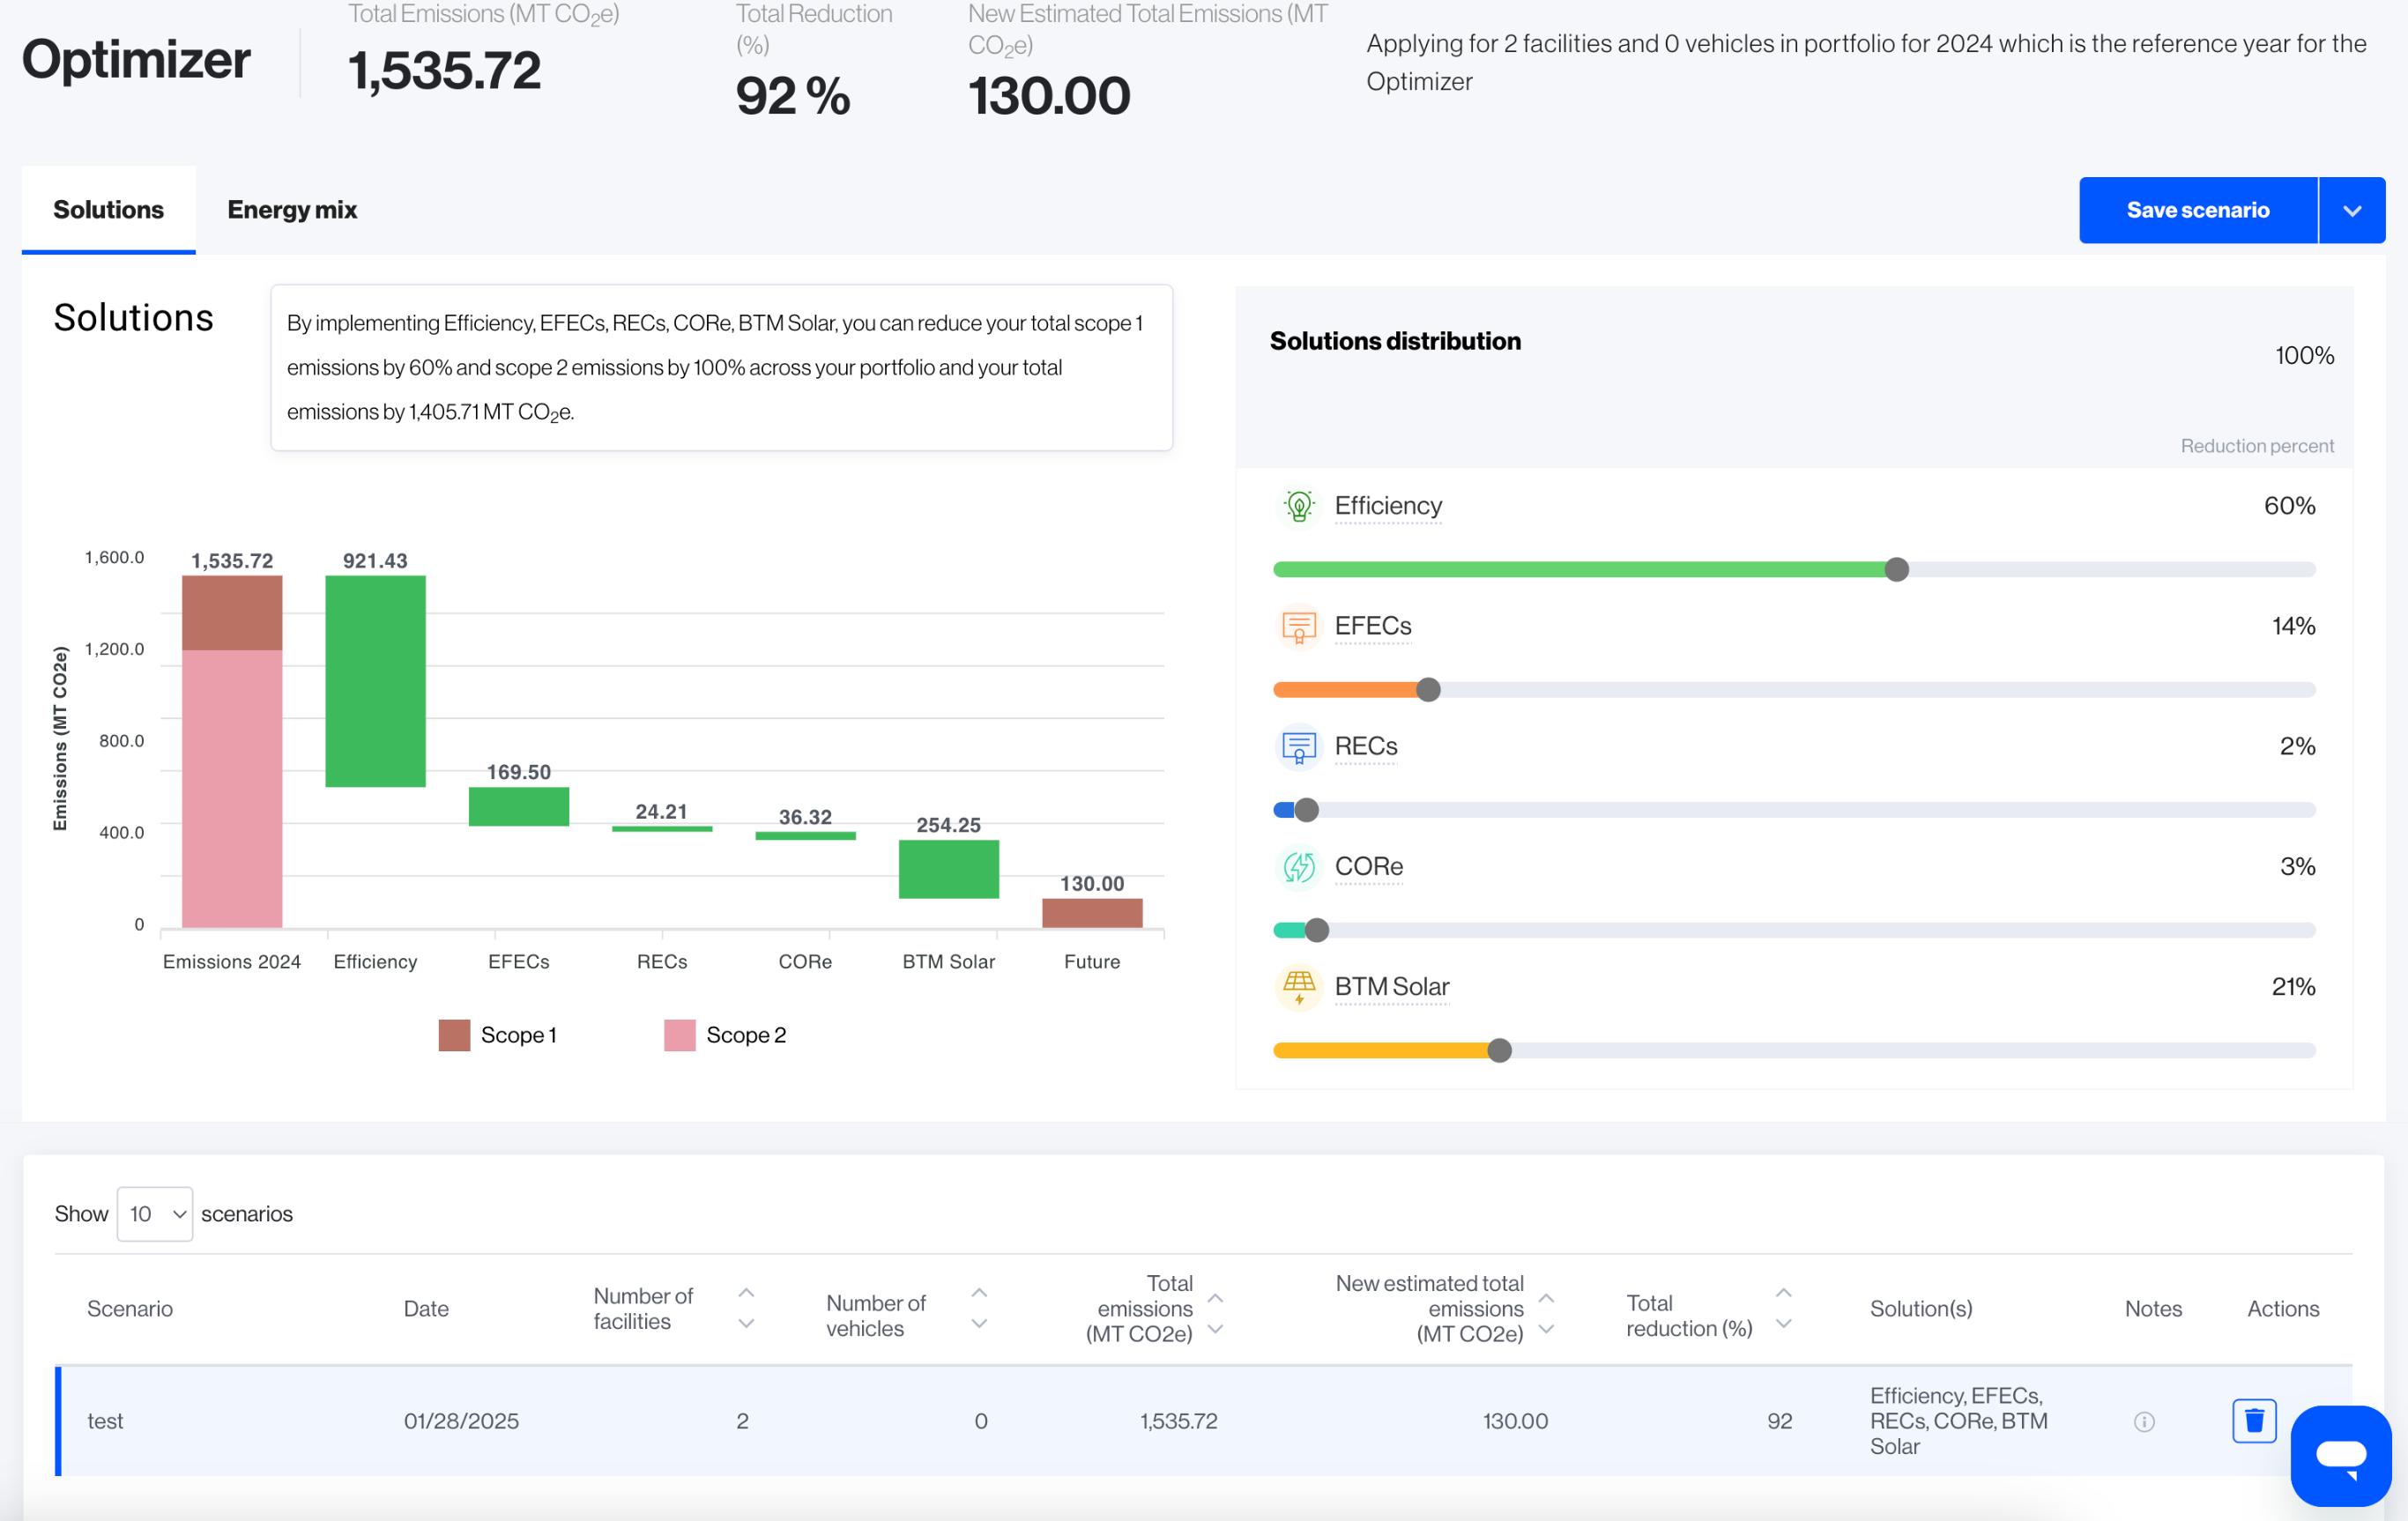This screenshot has height=1521, width=2408.
Task: Sort descending by Total reduction percent
Action: [x=1783, y=1323]
